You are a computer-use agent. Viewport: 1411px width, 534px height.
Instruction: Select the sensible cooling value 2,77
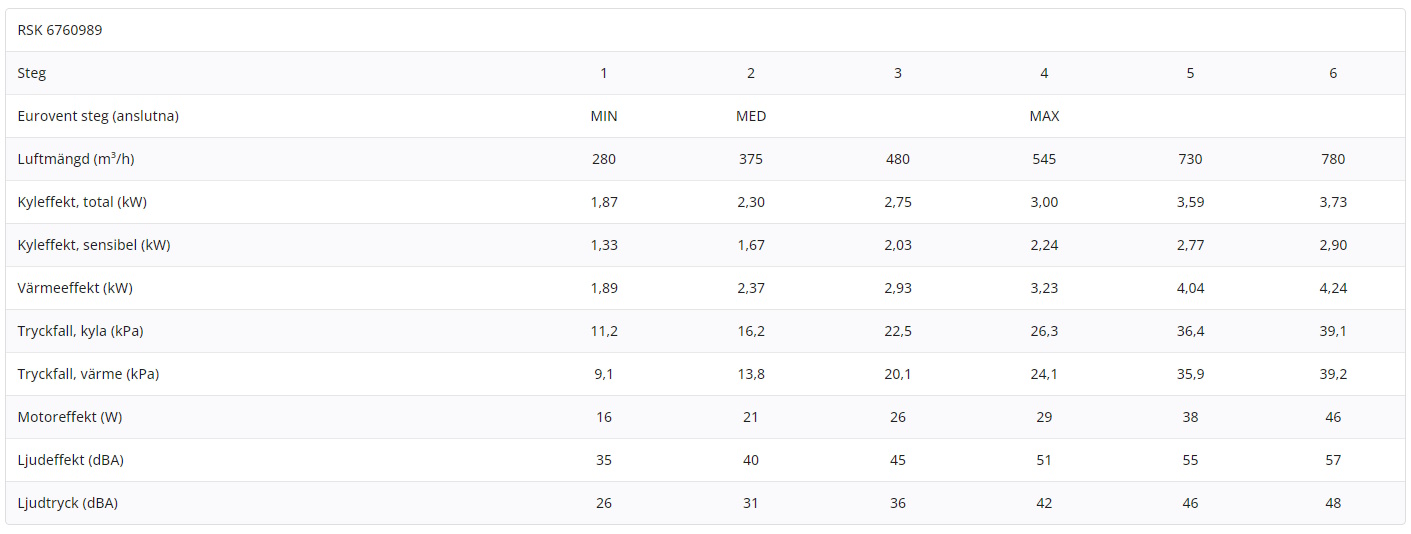point(1190,245)
